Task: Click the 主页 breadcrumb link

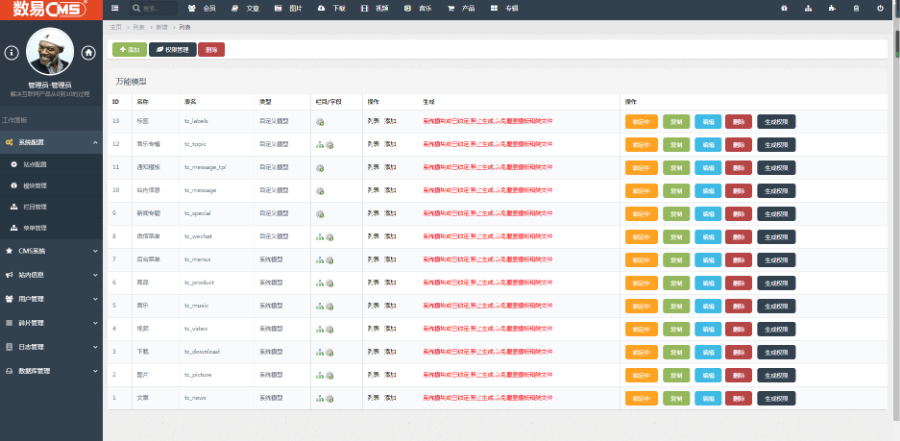Action: [x=115, y=27]
